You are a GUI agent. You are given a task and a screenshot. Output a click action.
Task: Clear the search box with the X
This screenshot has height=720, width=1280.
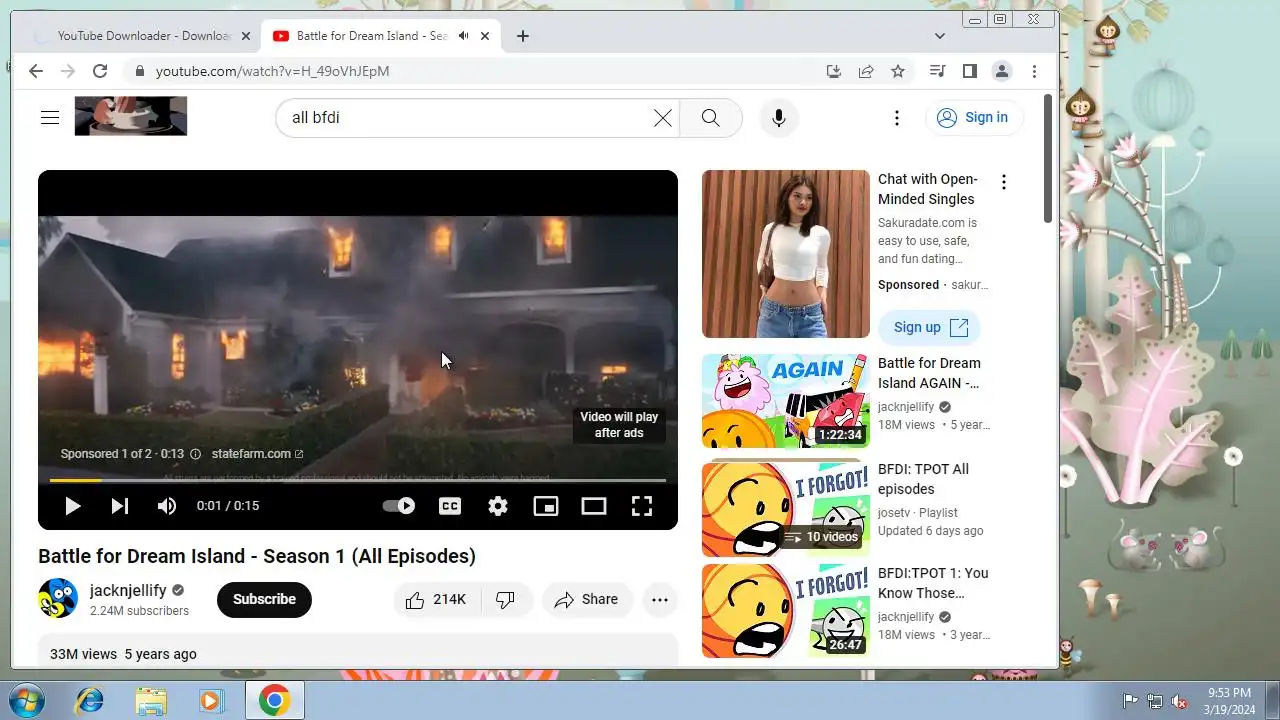tap(662, 118)
